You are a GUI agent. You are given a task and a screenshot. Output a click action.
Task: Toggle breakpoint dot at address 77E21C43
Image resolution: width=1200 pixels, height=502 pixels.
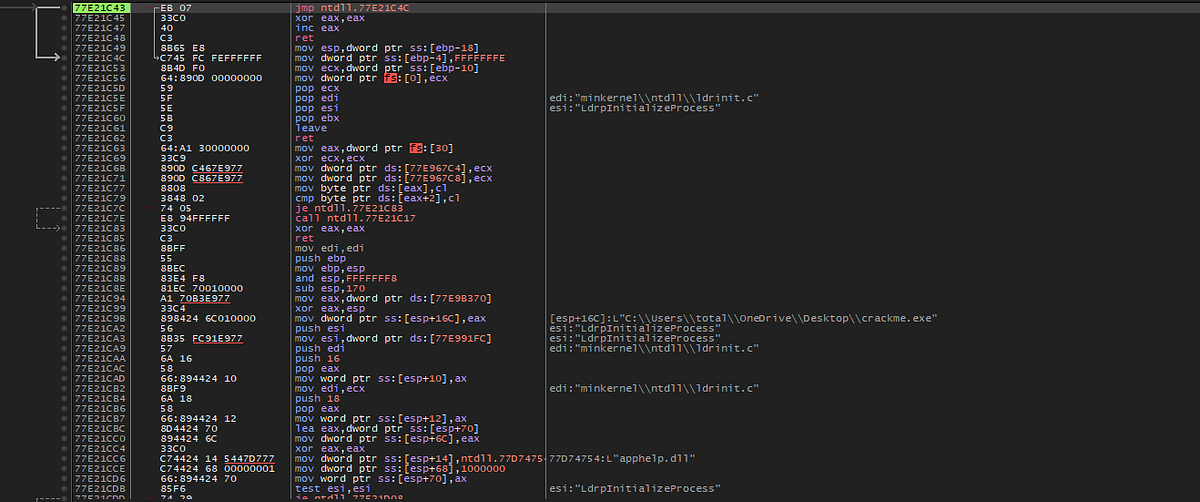[x=64, y=8]
